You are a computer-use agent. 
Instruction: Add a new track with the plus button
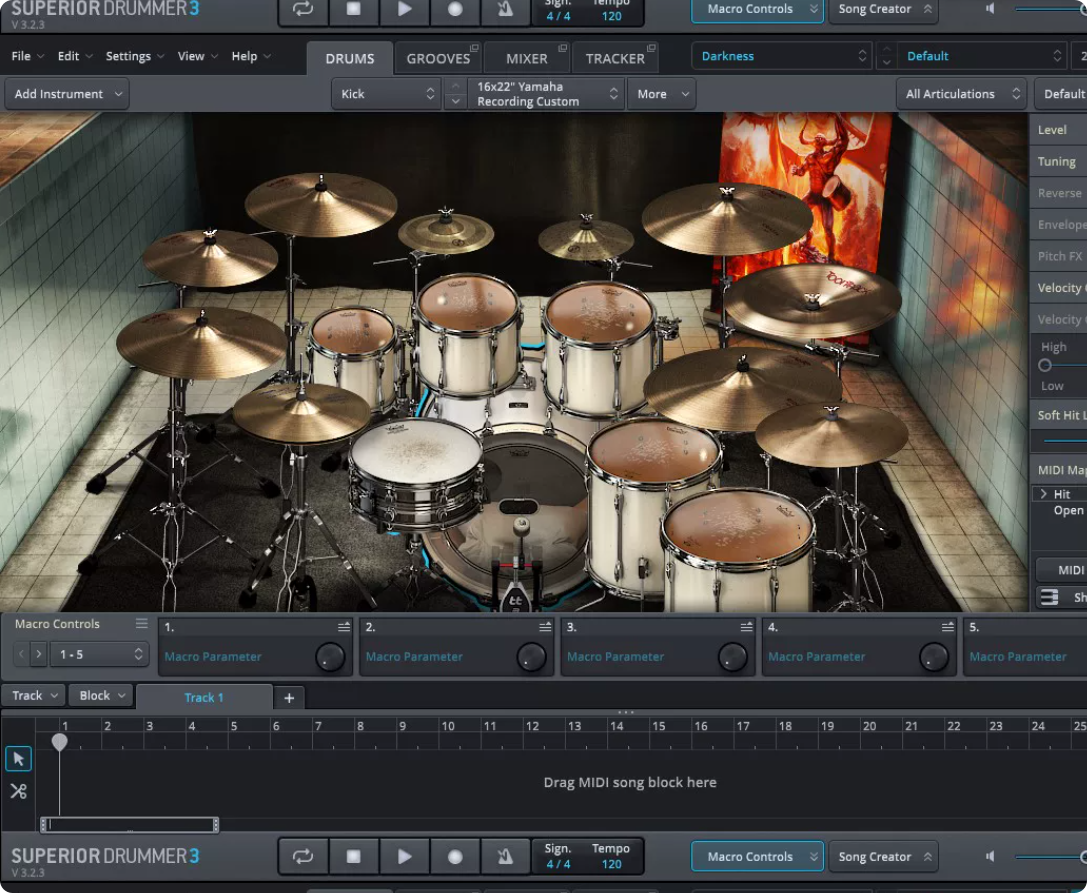click(289, 698)
